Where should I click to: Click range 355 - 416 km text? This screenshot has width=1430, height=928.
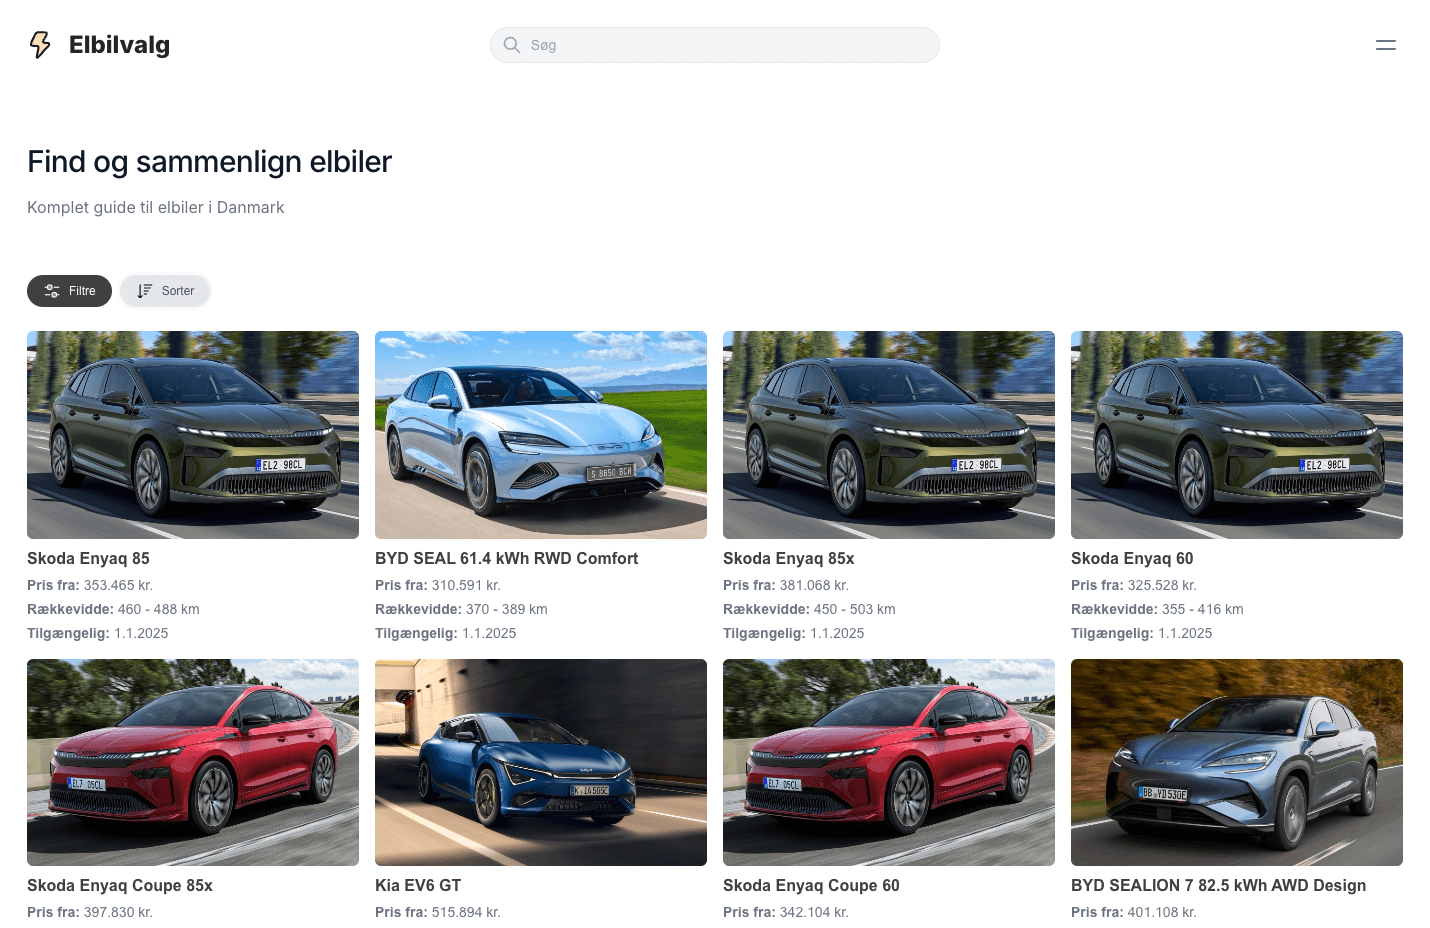(1203, 609)
